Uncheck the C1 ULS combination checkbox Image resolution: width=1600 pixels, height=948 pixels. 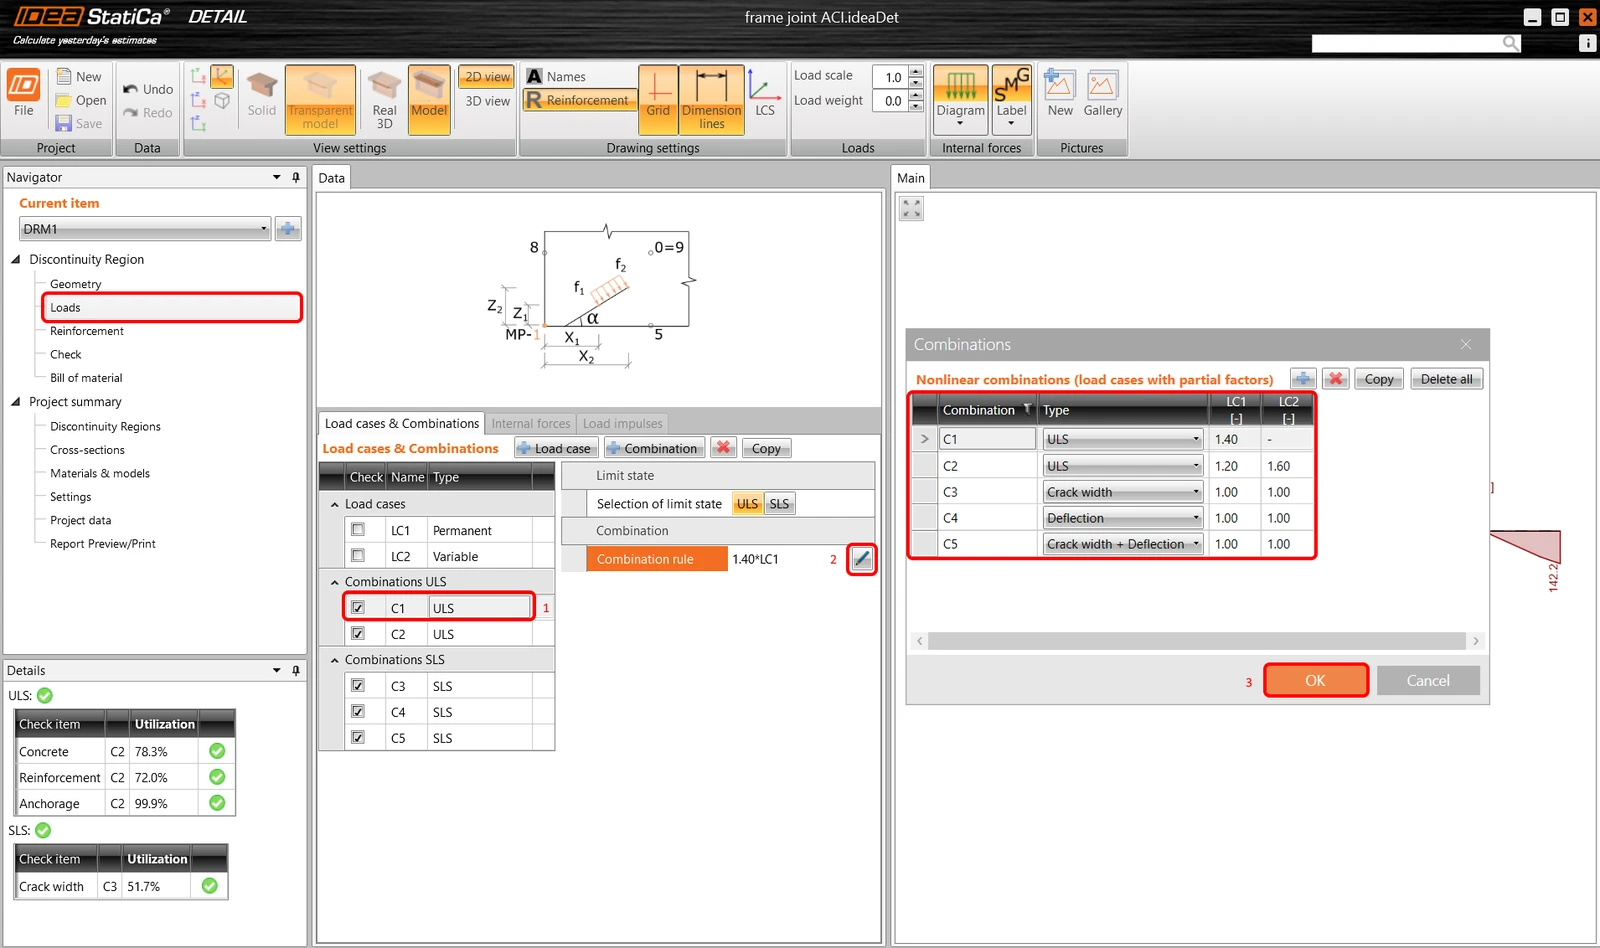(x=358, y=608)
